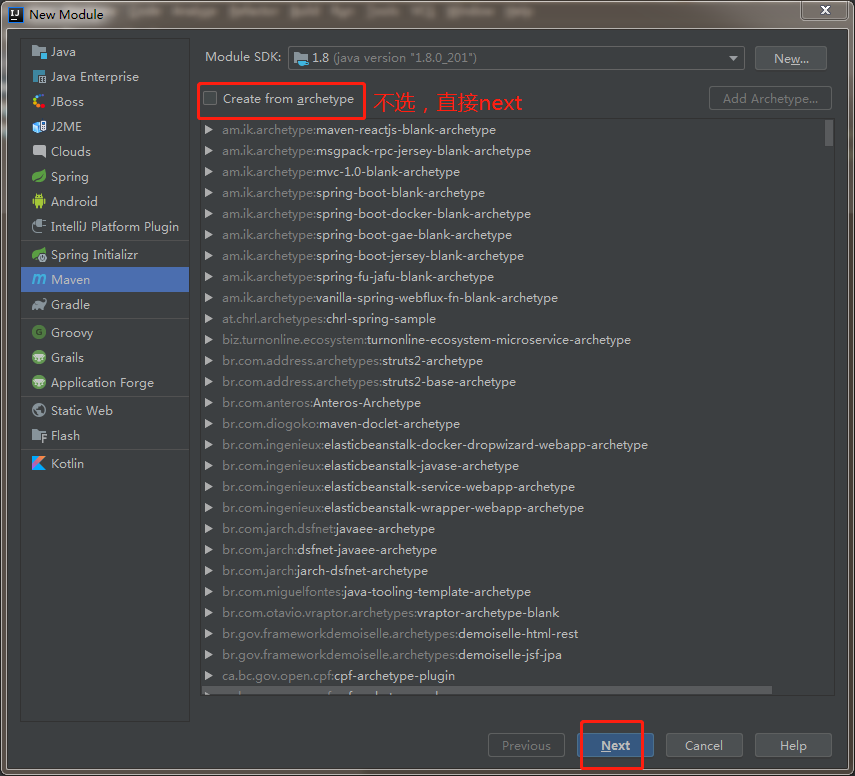The image size is (855, 776).
Task: Select br.com.address.archetypes:struts2-archetype entry
Action: [x=352, y=360]
